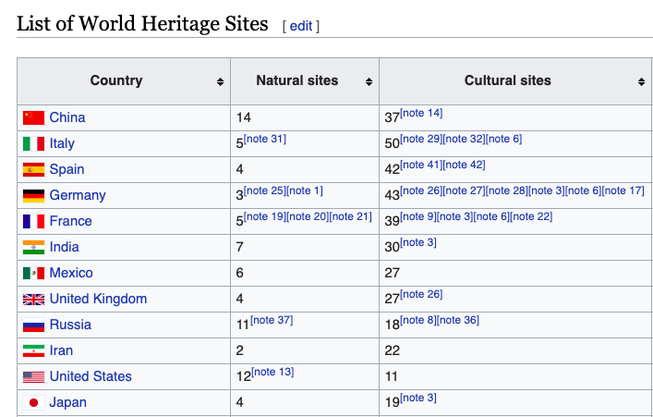Go to the United States article
The image size is (653, 417).
pos(90,377)
